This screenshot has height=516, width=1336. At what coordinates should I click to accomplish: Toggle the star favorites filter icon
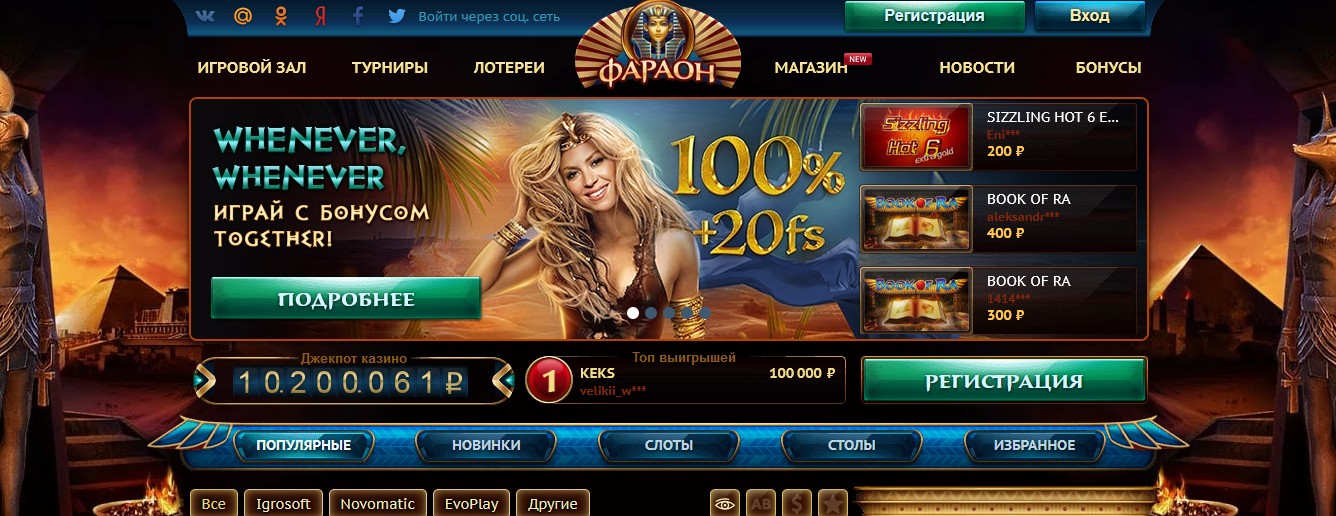click(x=833, y=504)
